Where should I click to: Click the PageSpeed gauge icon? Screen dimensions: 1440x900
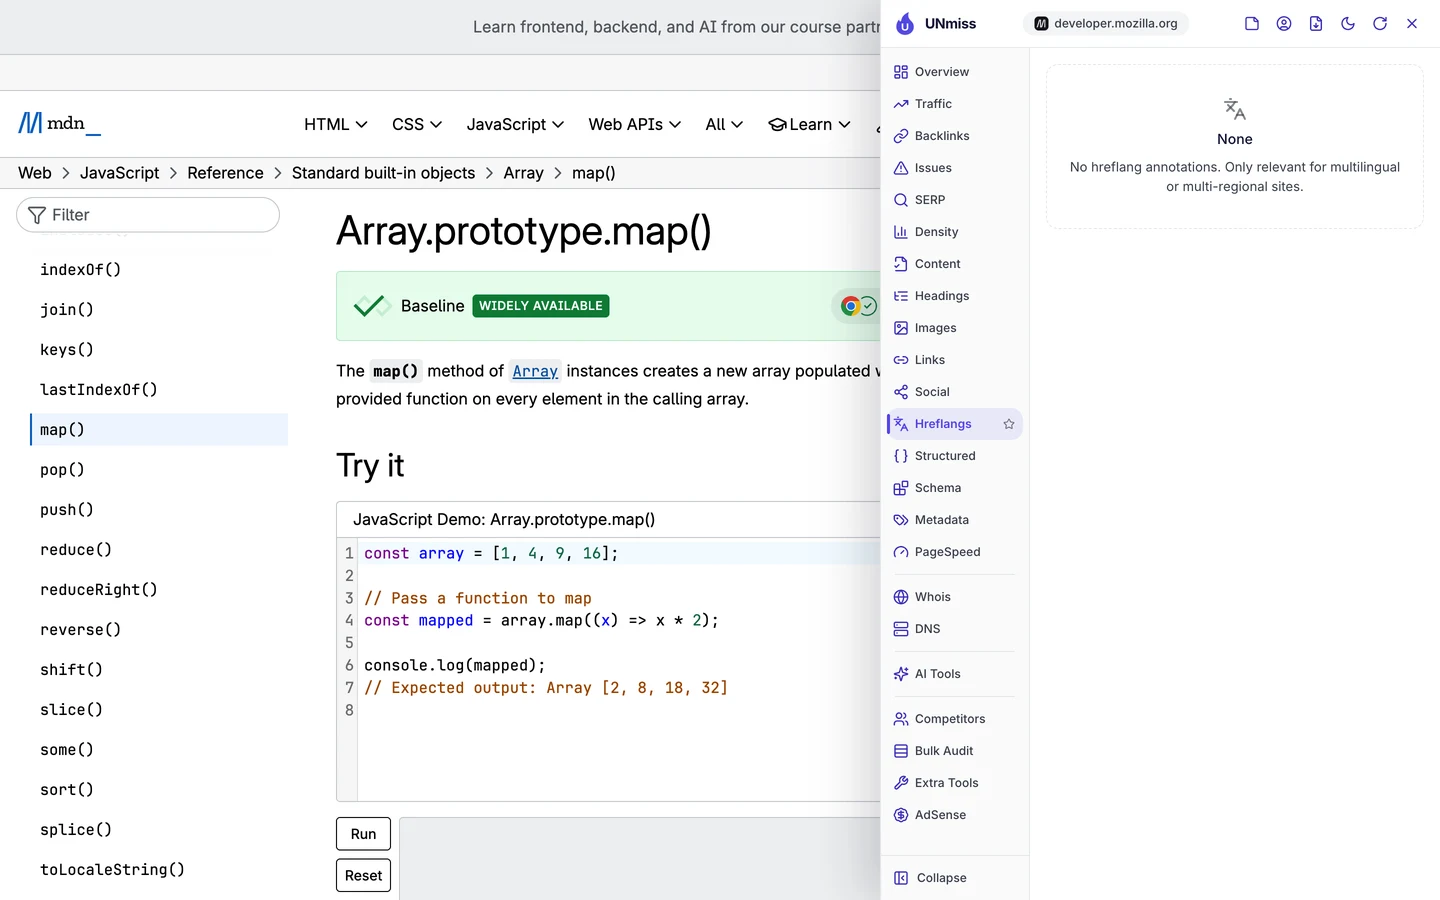[x=901, y=552]
